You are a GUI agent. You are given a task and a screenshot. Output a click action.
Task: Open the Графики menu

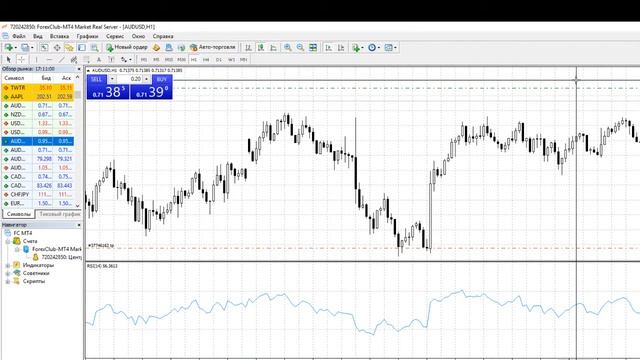(x=87, y=36)
